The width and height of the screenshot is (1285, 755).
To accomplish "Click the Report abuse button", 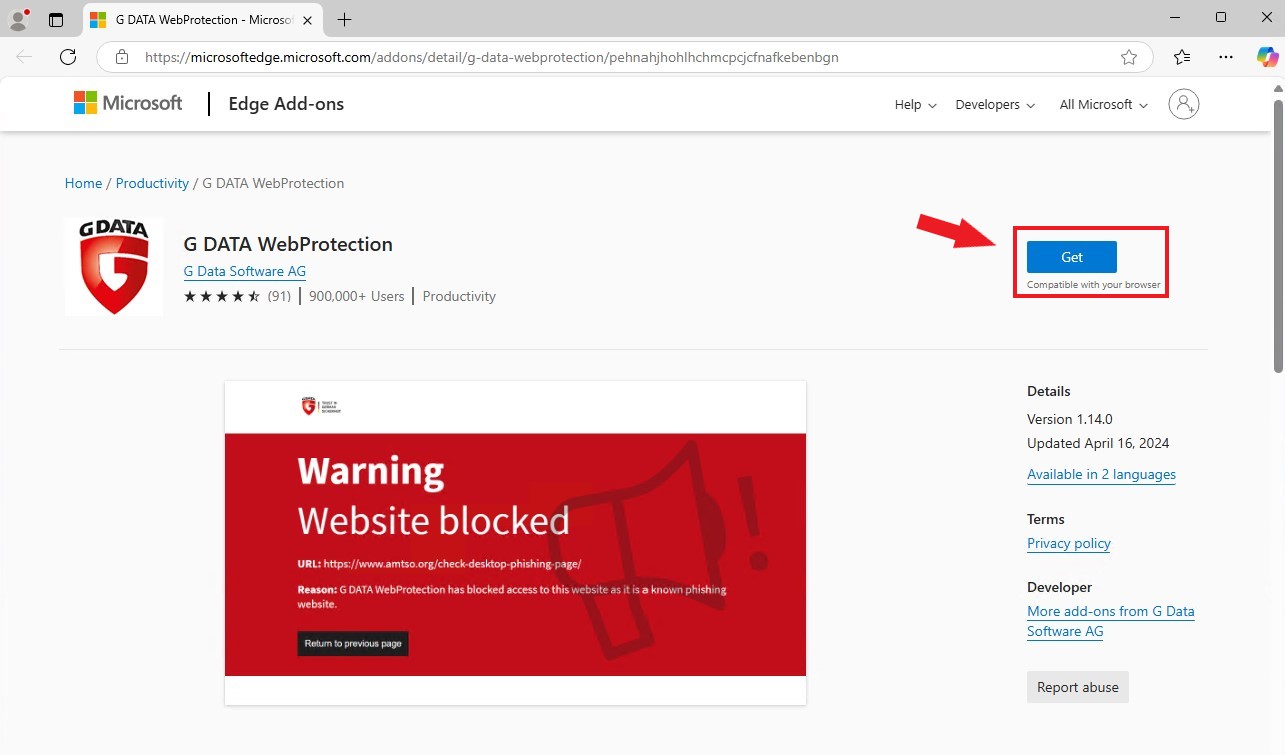I will 1078,687.
